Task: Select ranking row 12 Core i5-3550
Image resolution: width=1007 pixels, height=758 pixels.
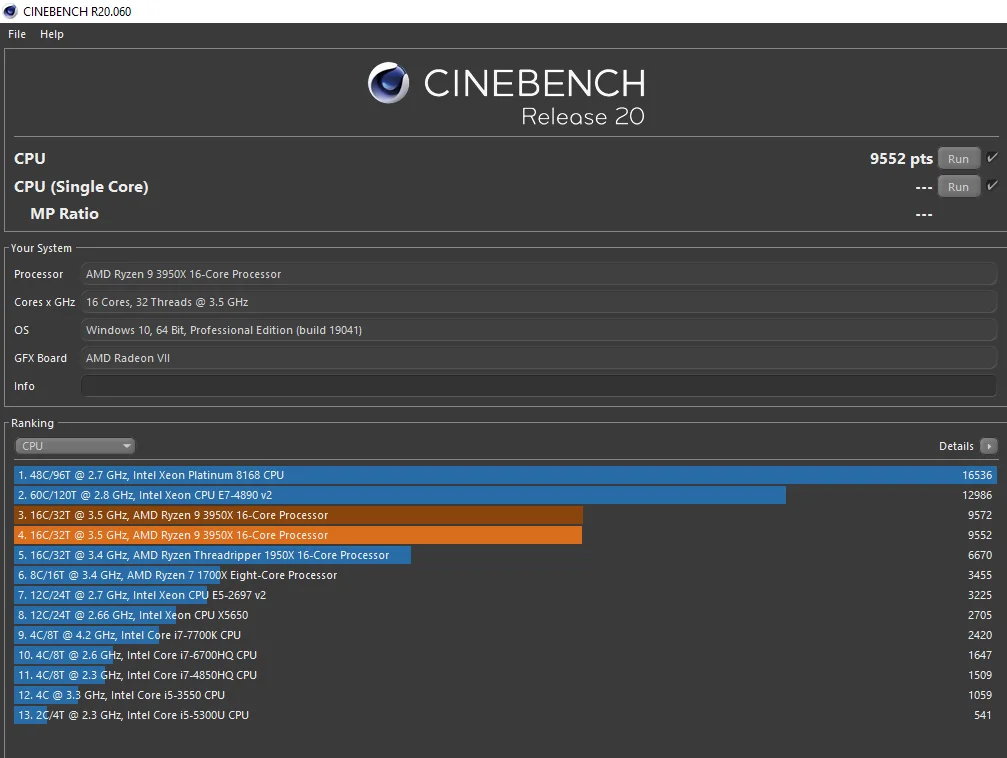Action: [505, 694]
